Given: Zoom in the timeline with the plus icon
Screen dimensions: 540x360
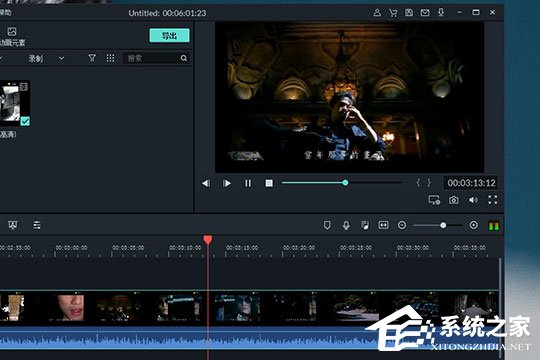Looking at the screenshot, I should pyautogui.click(x=474, y=225).
